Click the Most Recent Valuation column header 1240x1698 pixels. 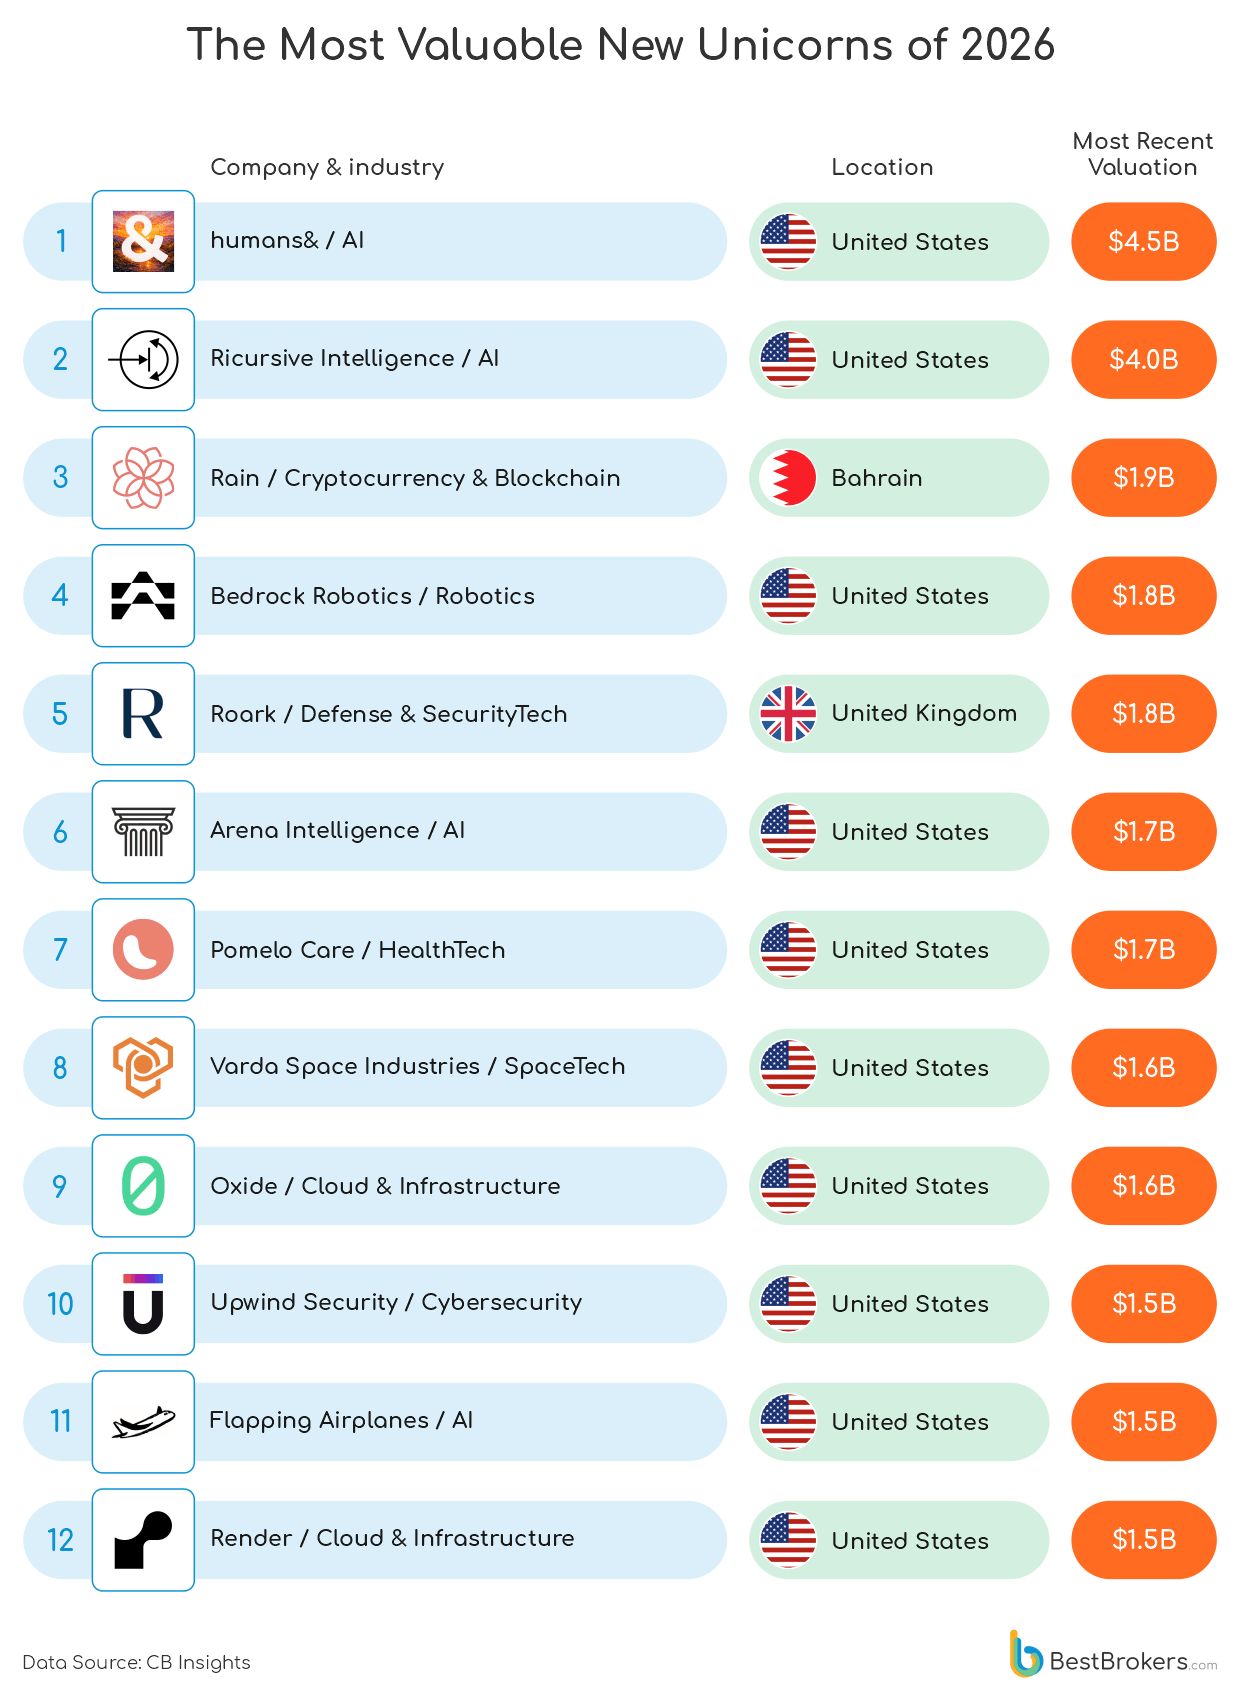click(x=1142, y=154)
